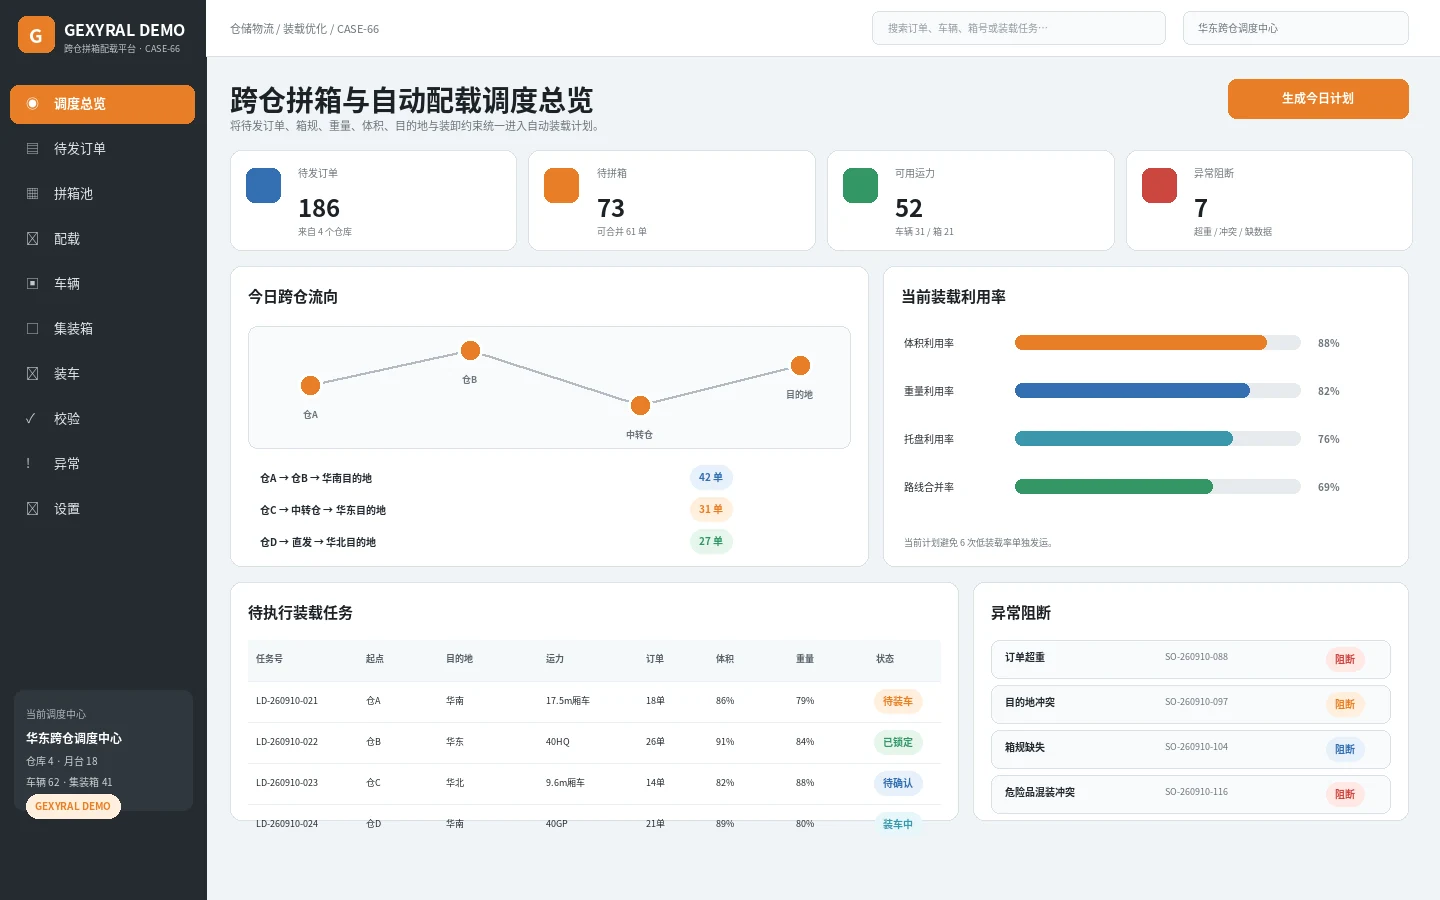This screenshot has height=900, width=1440.
Task: Click the 31 单 badge
Action: [x=711, y=510]
